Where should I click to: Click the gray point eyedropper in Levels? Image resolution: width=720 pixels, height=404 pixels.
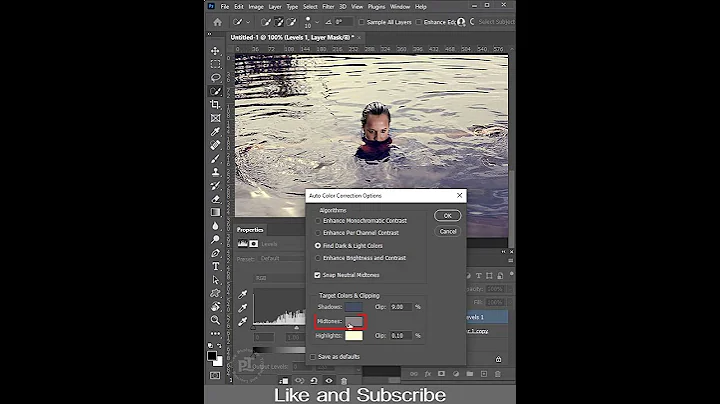pyautogui.click(x=243, y=308)
